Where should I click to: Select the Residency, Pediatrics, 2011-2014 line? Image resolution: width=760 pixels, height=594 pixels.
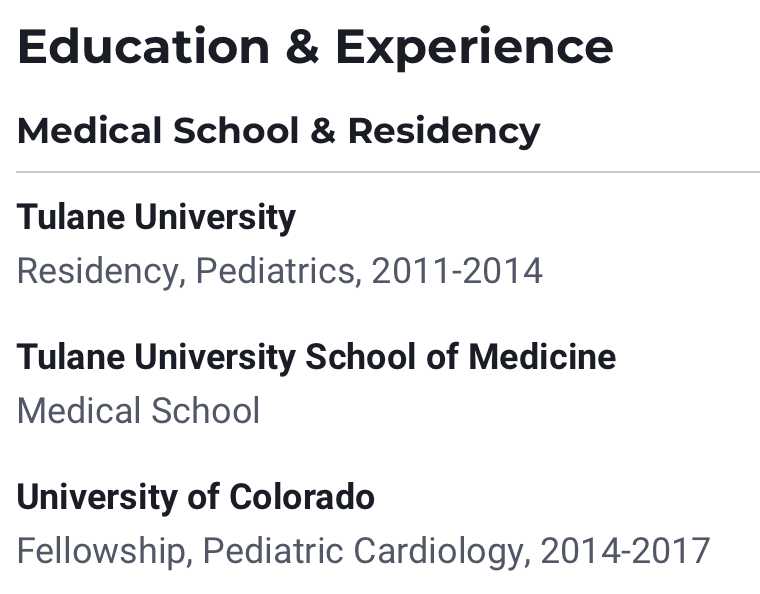(x=280, y=271)
